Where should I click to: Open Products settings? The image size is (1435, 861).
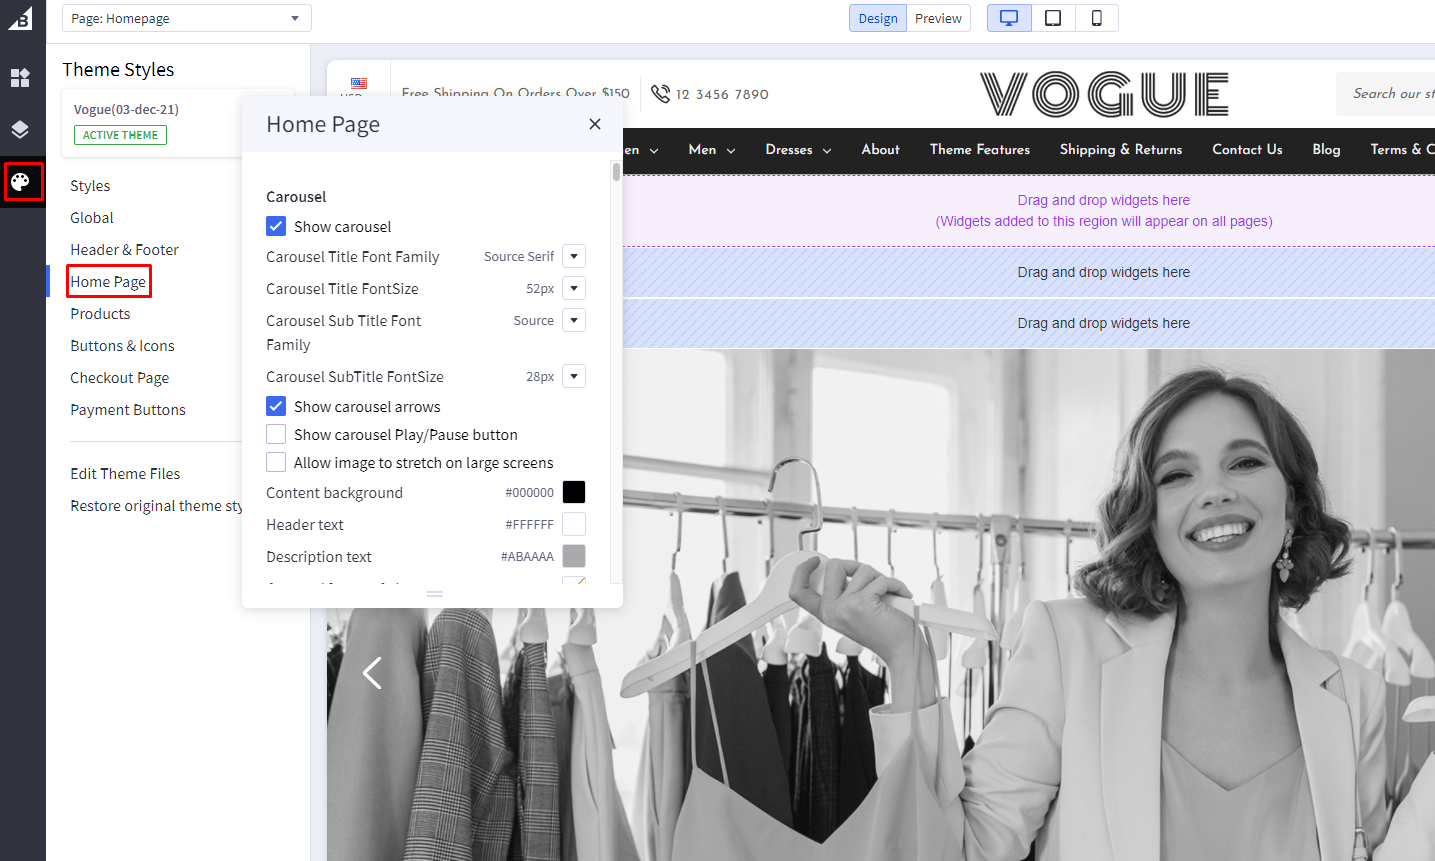click(100, 314)
